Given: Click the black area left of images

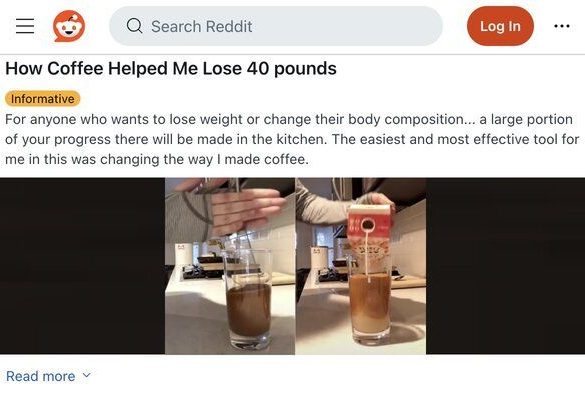Looking at the screenshot, I should (82, 266).
